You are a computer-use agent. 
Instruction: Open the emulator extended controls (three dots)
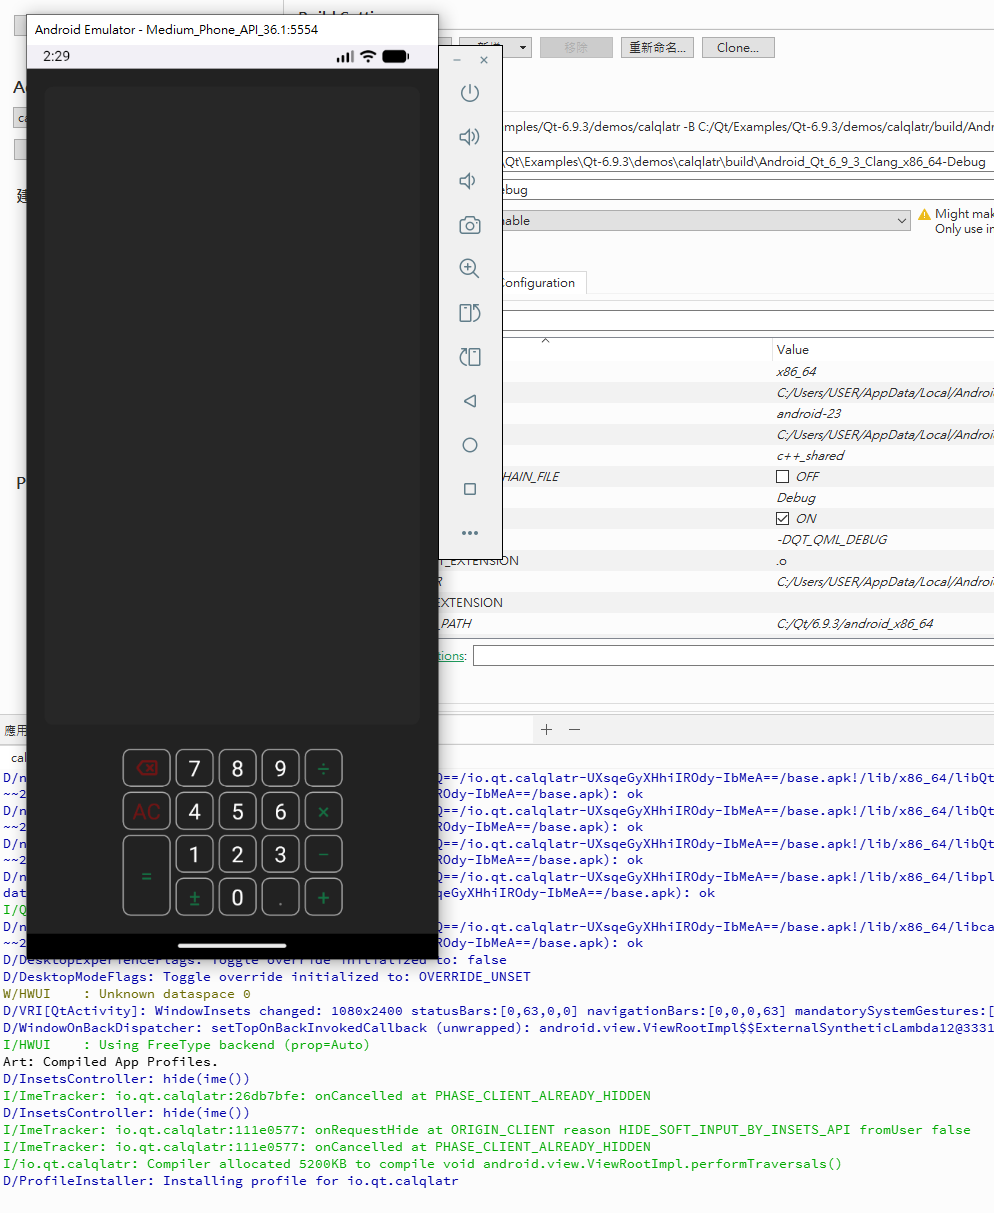(469, 533)
